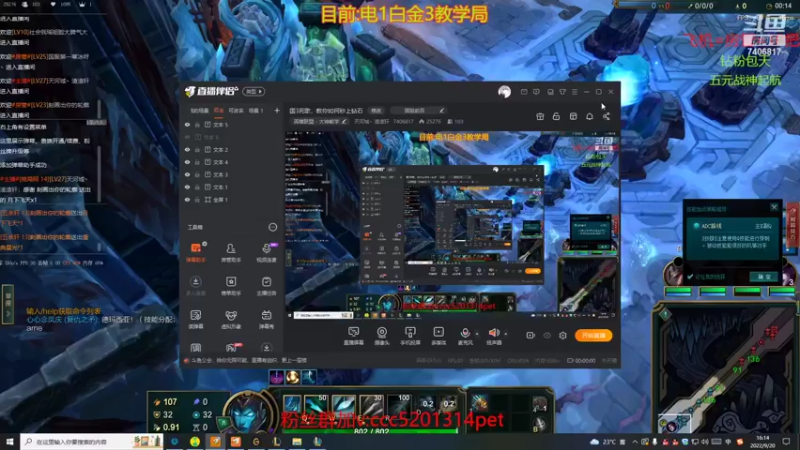Mute the 扬声器 speaker

[493, 333]
